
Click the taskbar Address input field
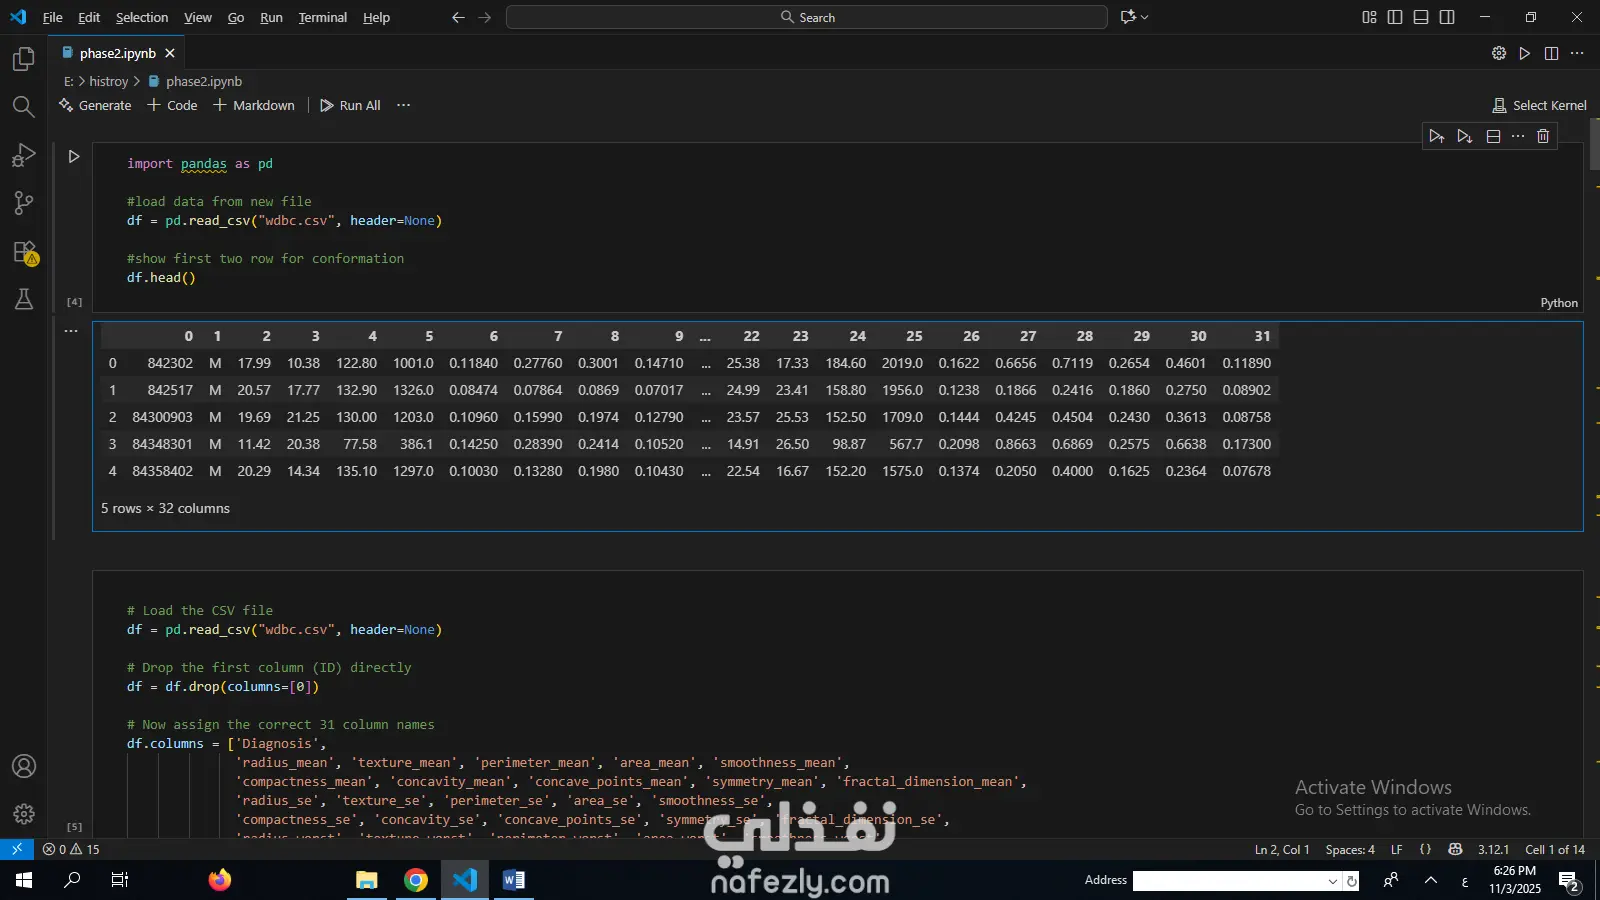pyautogui.click(x=1229, y=881)
